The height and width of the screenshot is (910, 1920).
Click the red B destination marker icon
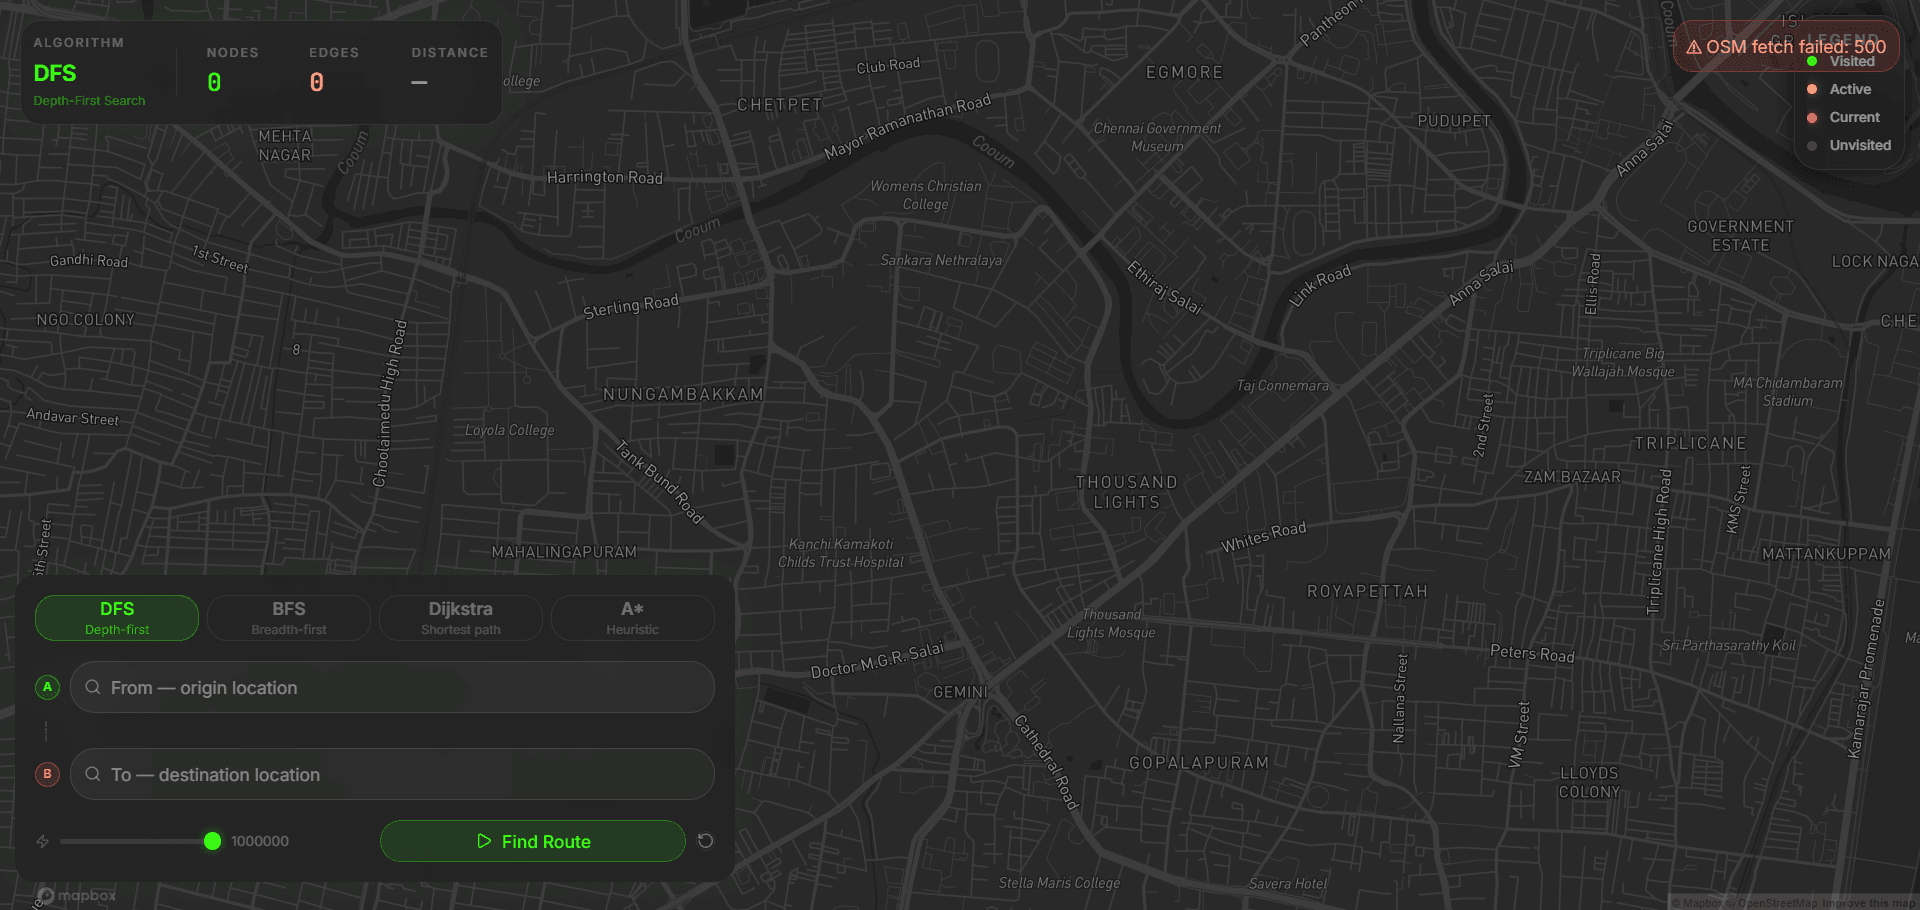click(47, 774)
